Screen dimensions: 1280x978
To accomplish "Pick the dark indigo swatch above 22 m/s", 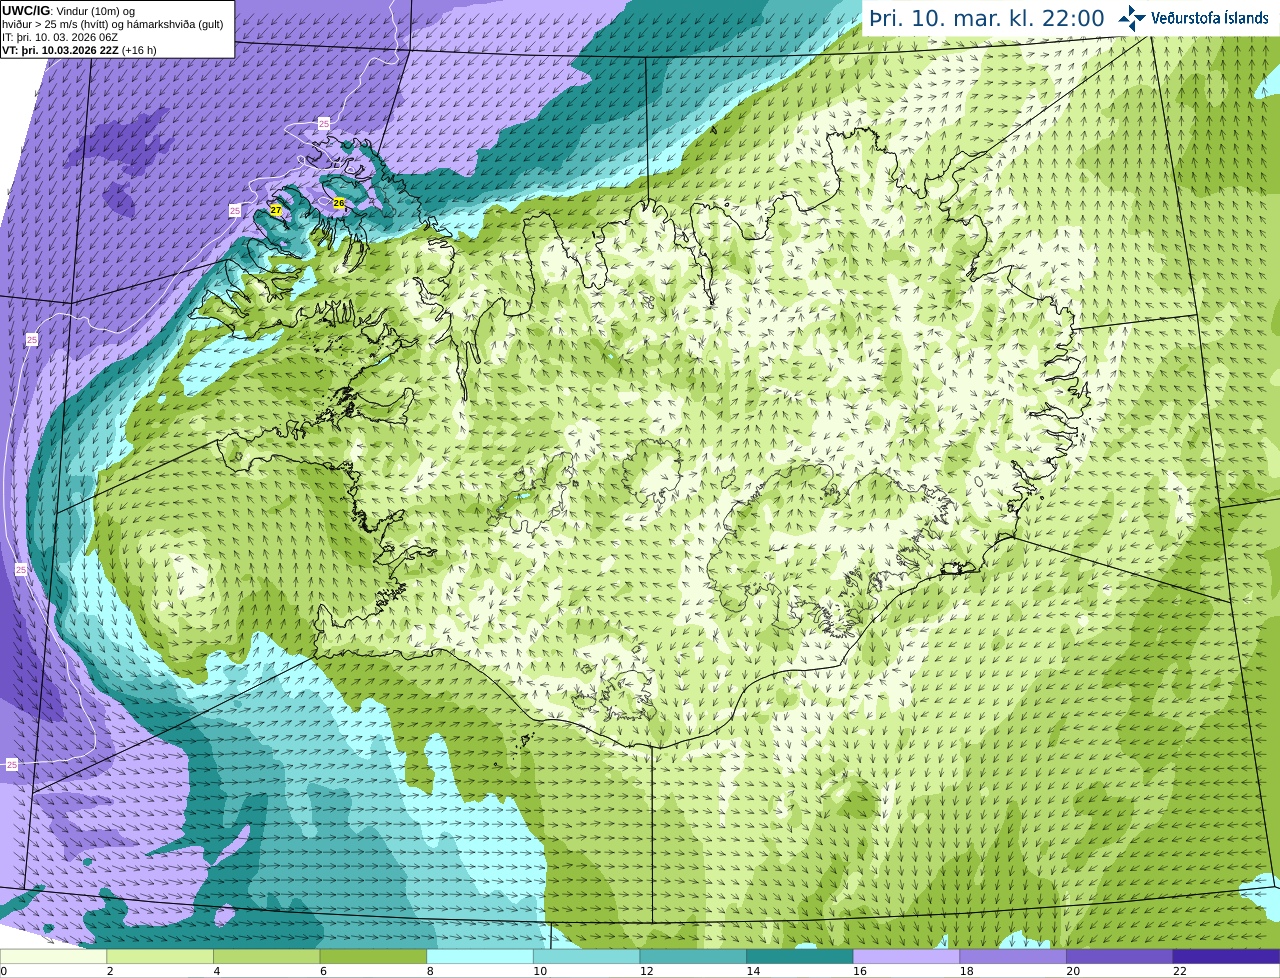I will [1226, 957].
